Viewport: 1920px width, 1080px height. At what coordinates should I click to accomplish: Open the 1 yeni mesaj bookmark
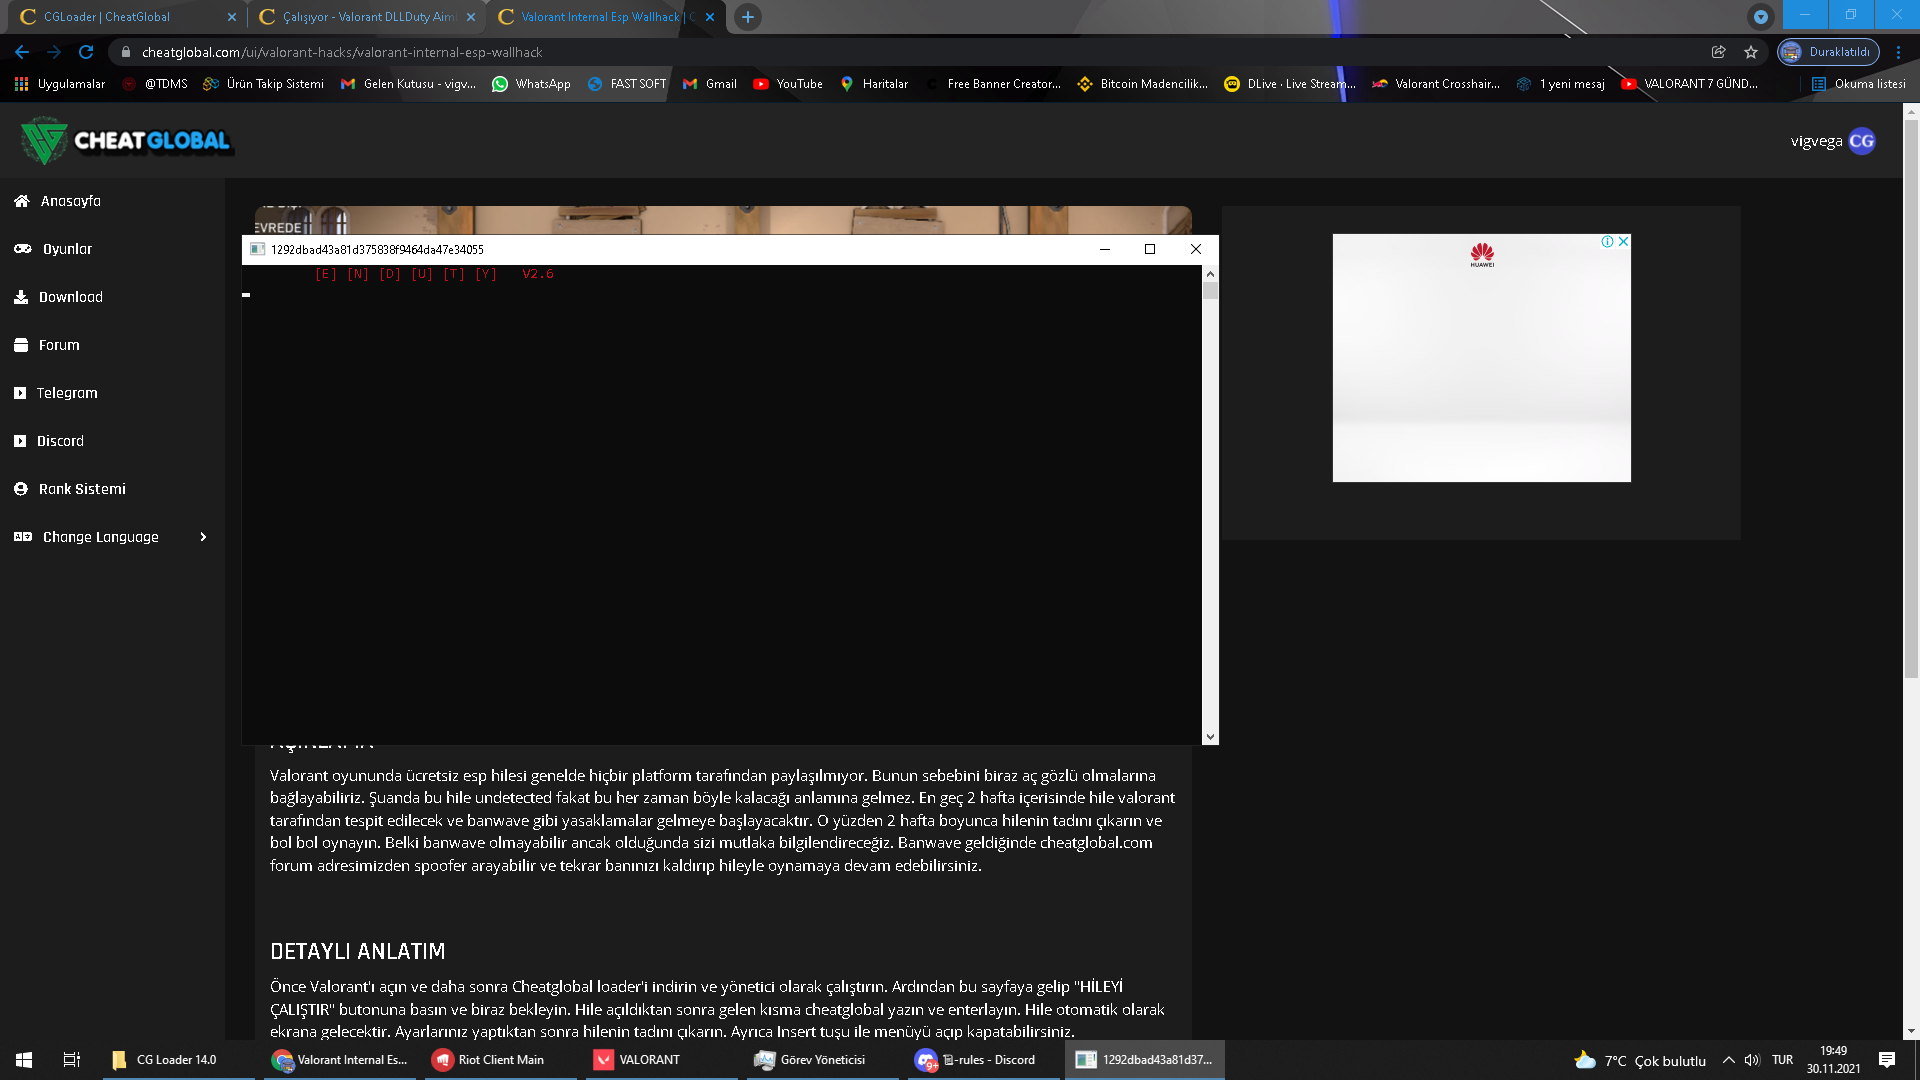pos(1560,84)
